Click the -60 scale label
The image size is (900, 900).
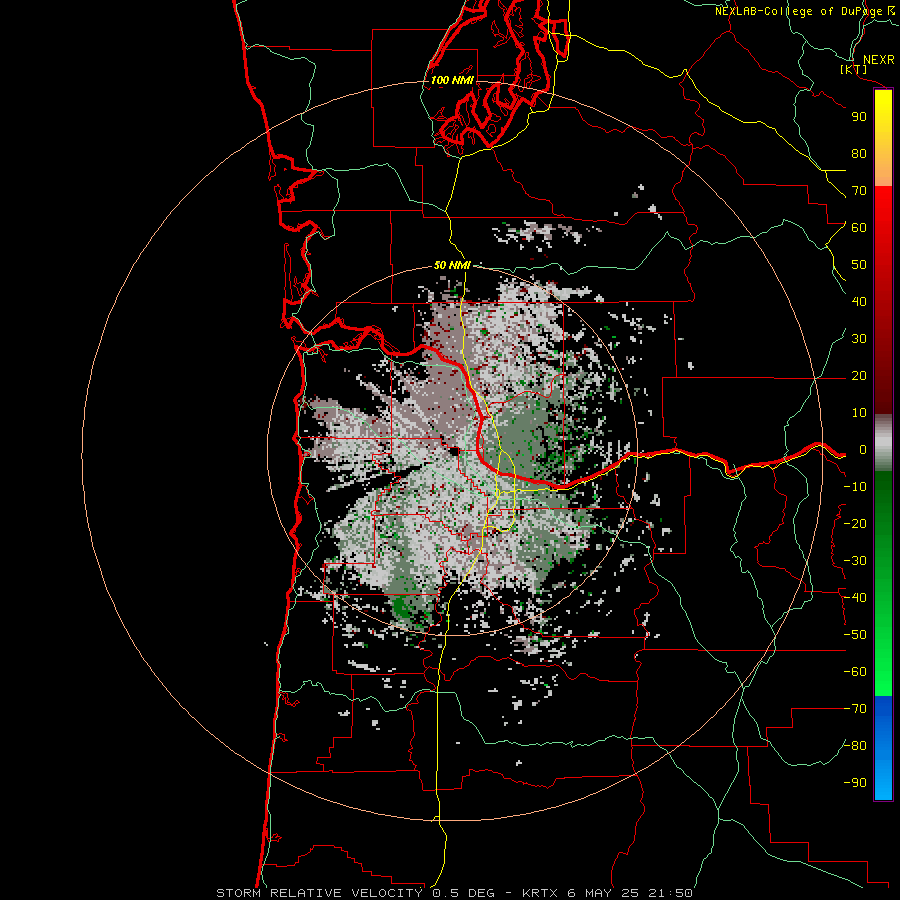point(855,672)
